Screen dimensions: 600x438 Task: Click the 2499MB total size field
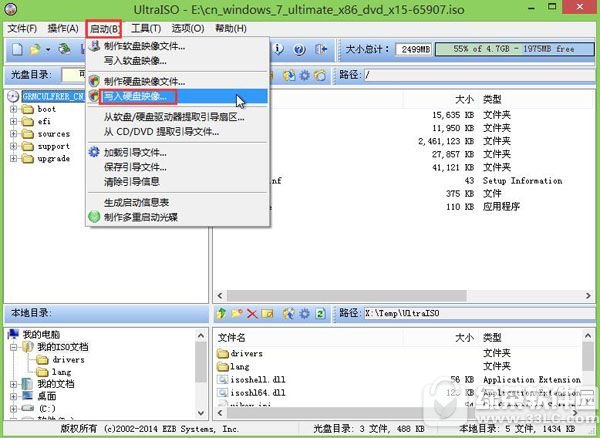[x=414, y=49]
